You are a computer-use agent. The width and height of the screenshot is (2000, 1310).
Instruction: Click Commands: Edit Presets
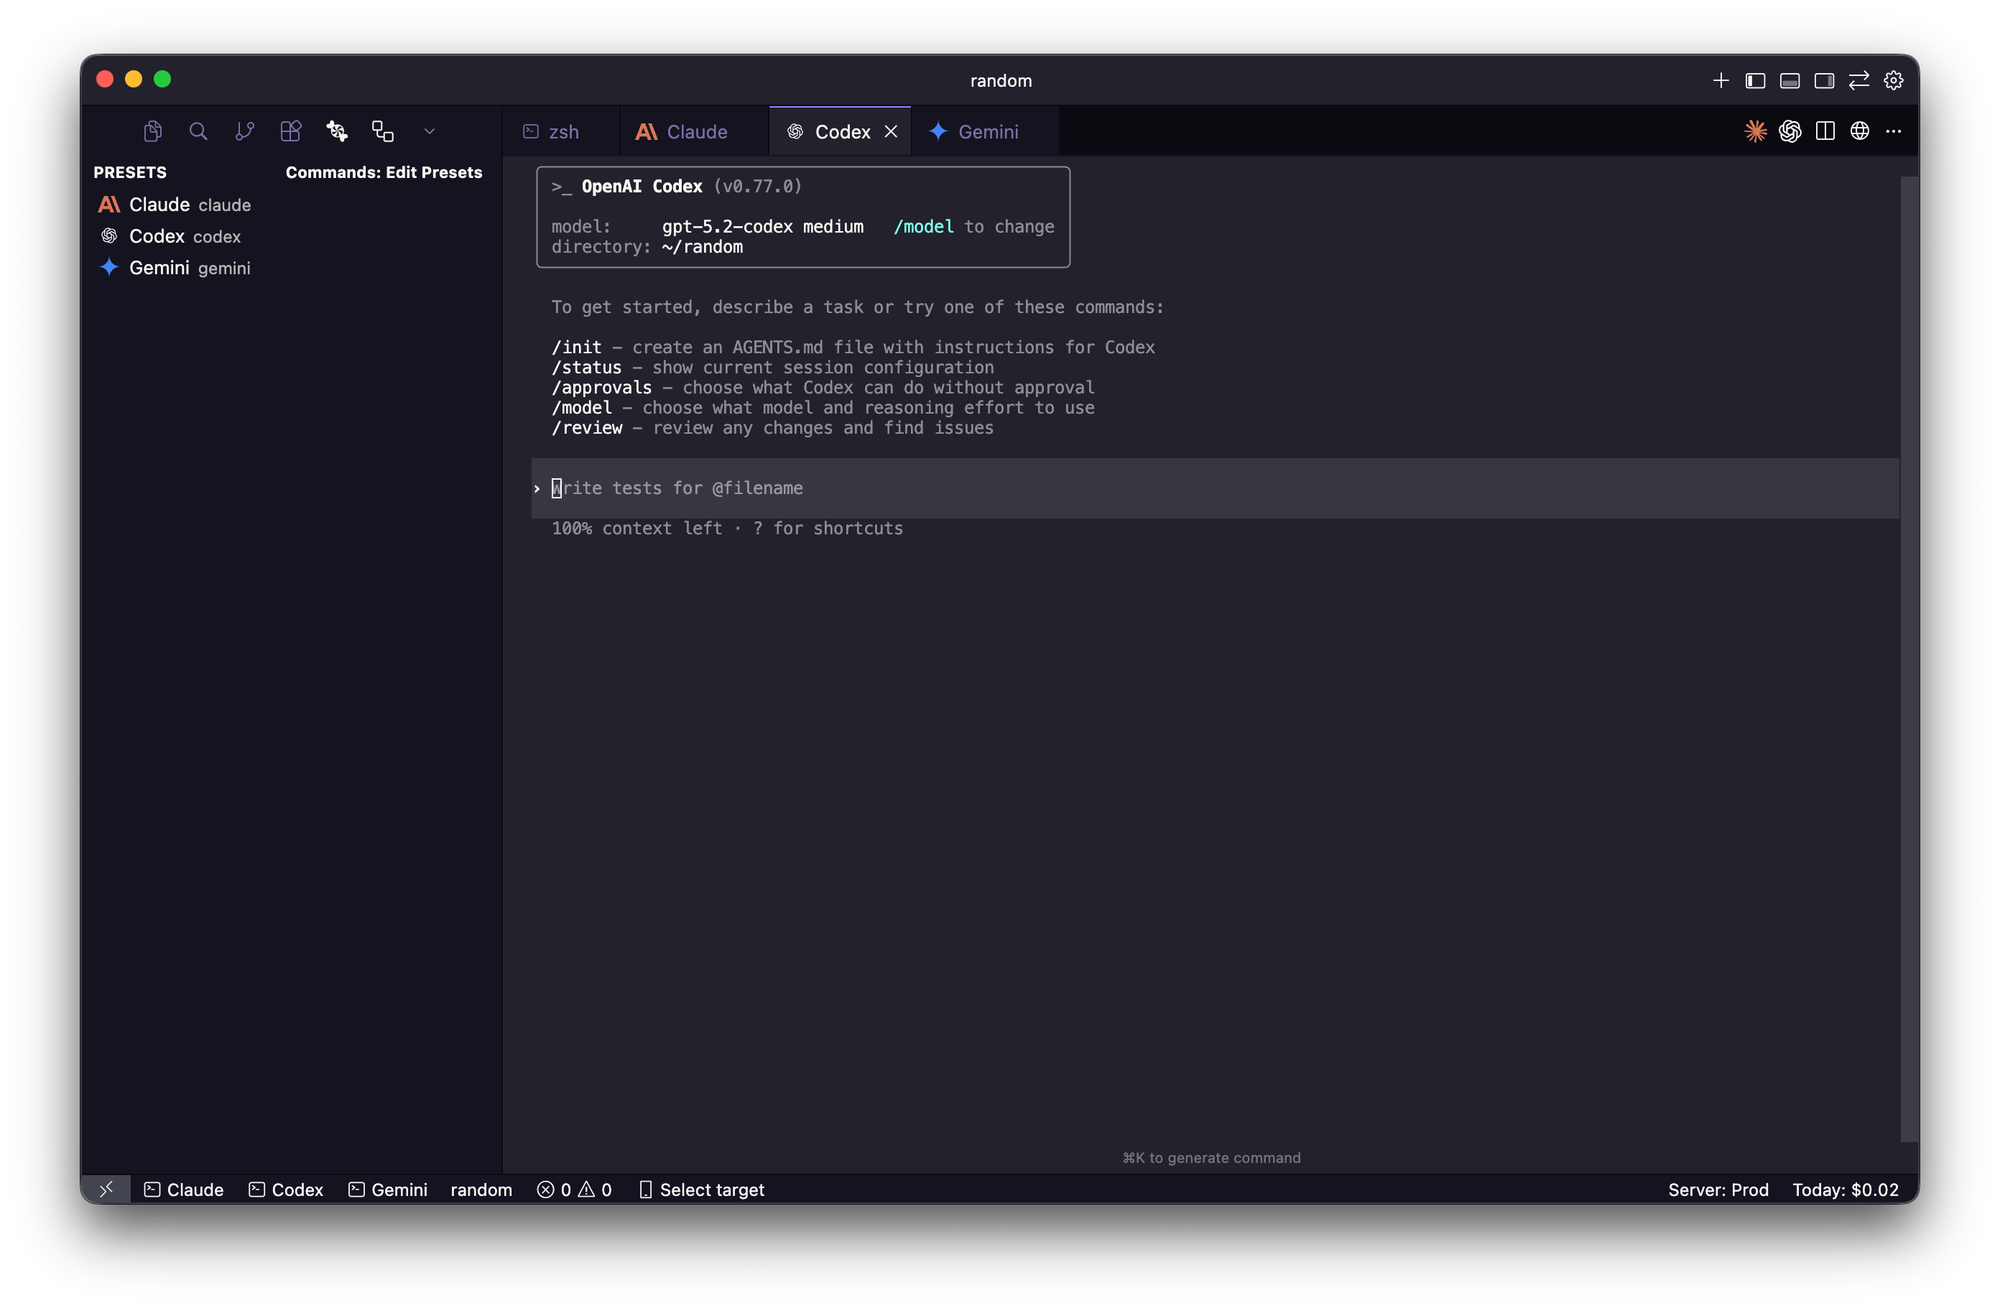[384, 172]
